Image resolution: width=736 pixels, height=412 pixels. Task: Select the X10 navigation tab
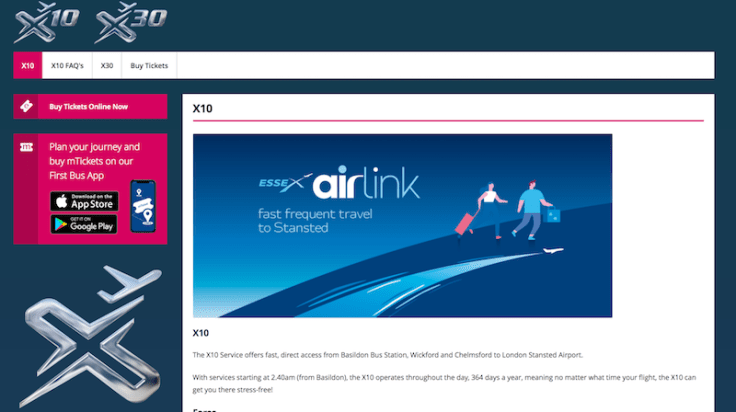[28, 66]
